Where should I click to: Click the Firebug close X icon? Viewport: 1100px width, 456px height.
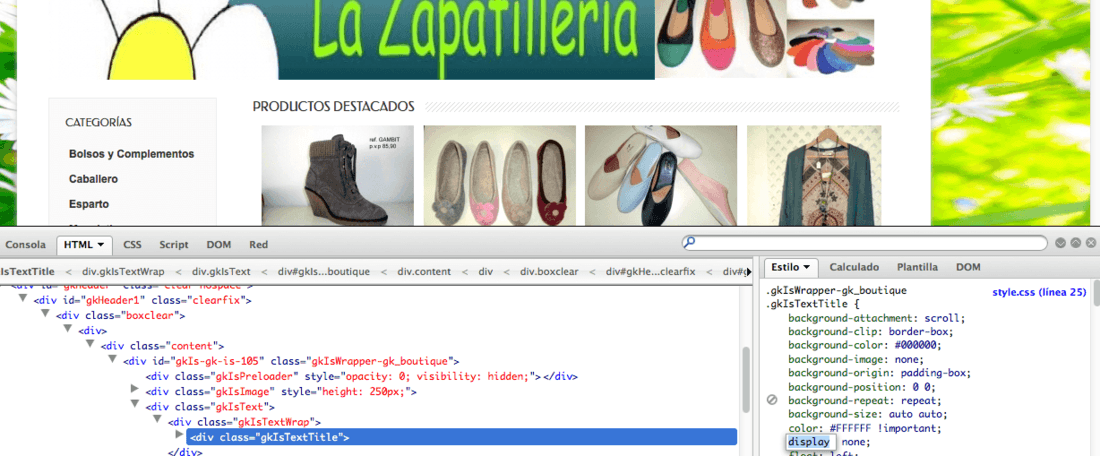point(1092,243)
